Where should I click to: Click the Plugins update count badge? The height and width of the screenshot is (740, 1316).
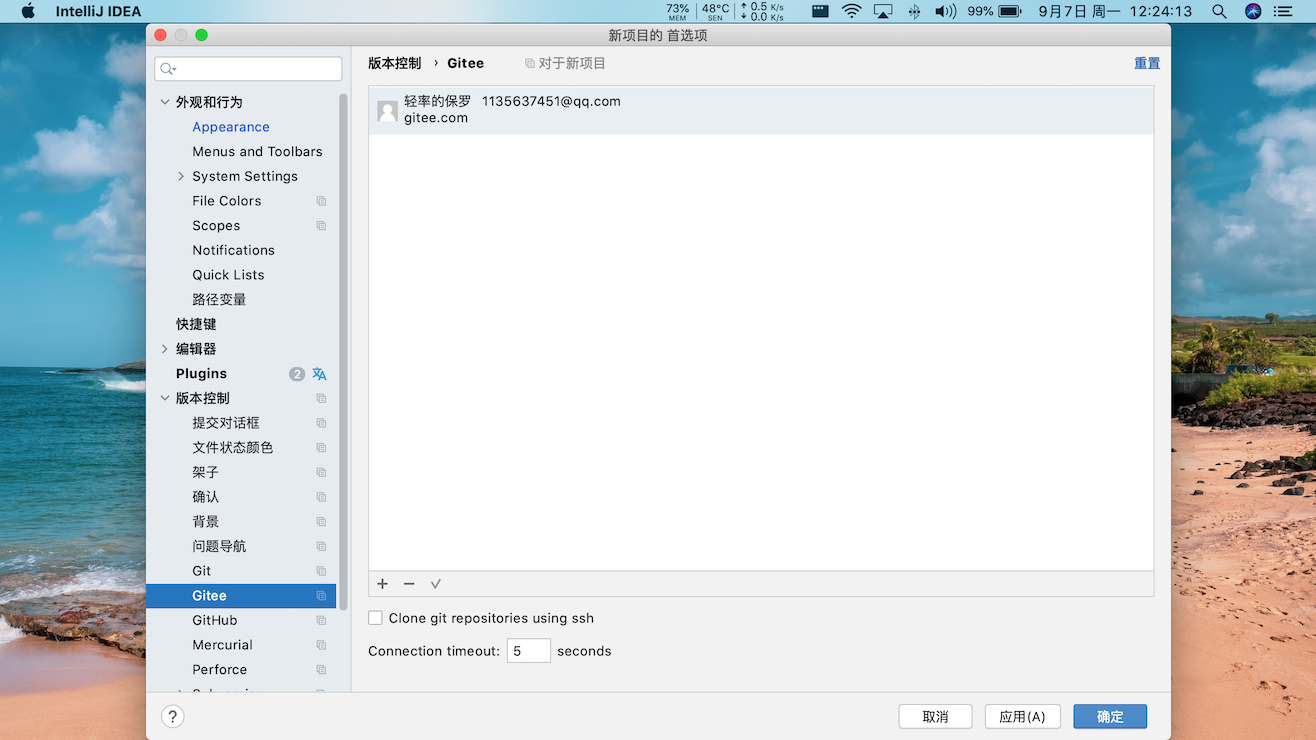297,374
